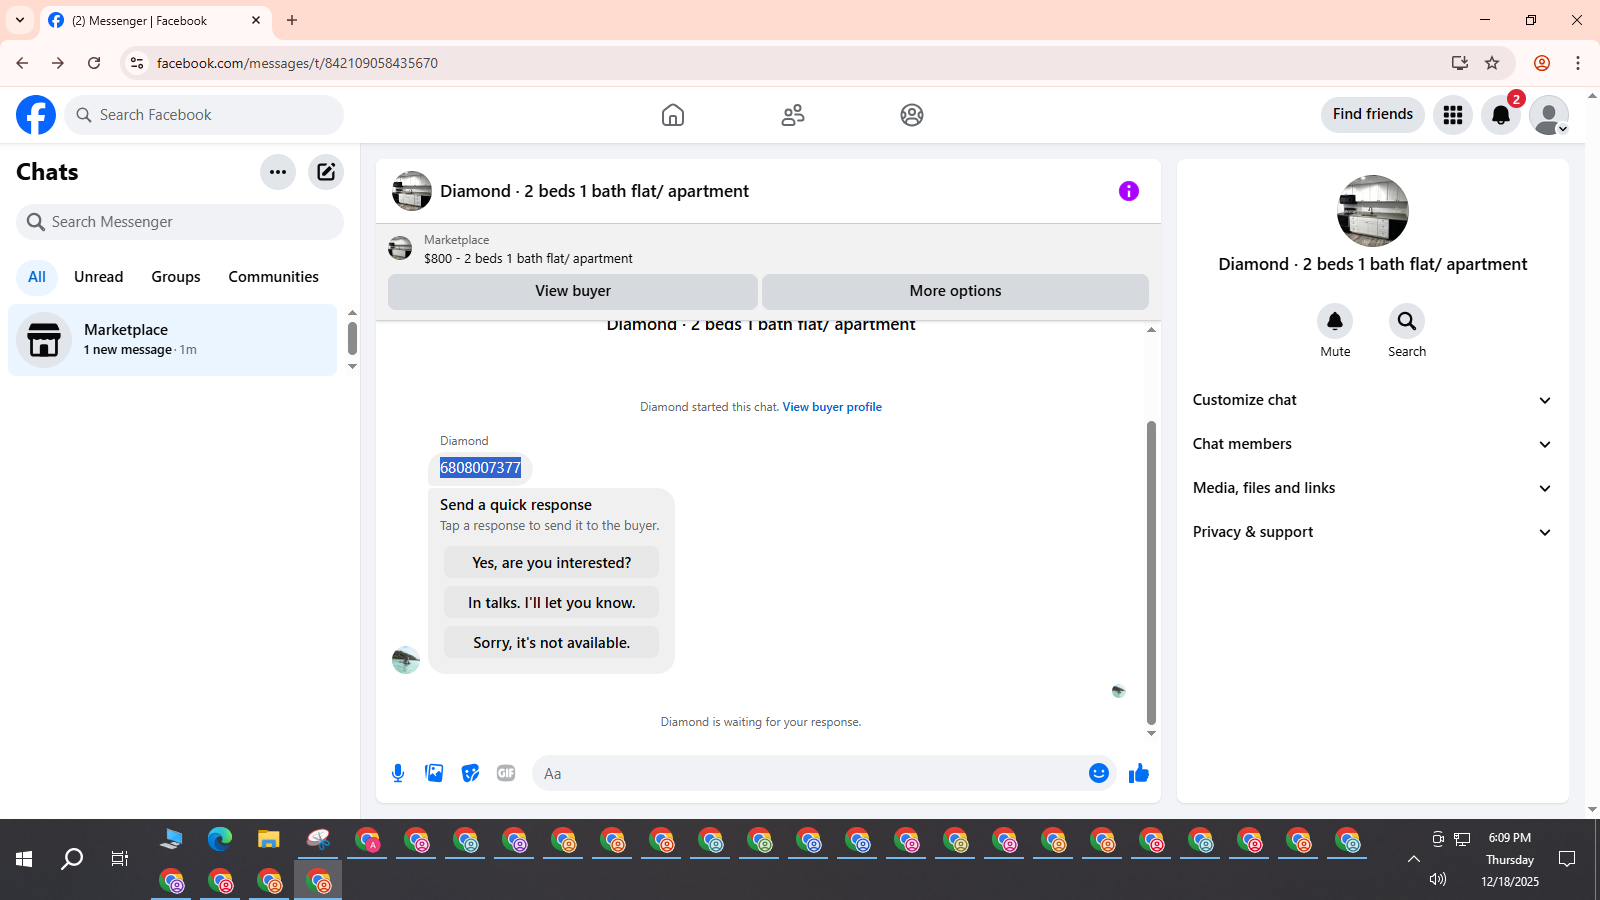Image resolution: width=1600 pixels, height=900 pixels.
Task: Attach a photo with the image icon
Action: 434,773
